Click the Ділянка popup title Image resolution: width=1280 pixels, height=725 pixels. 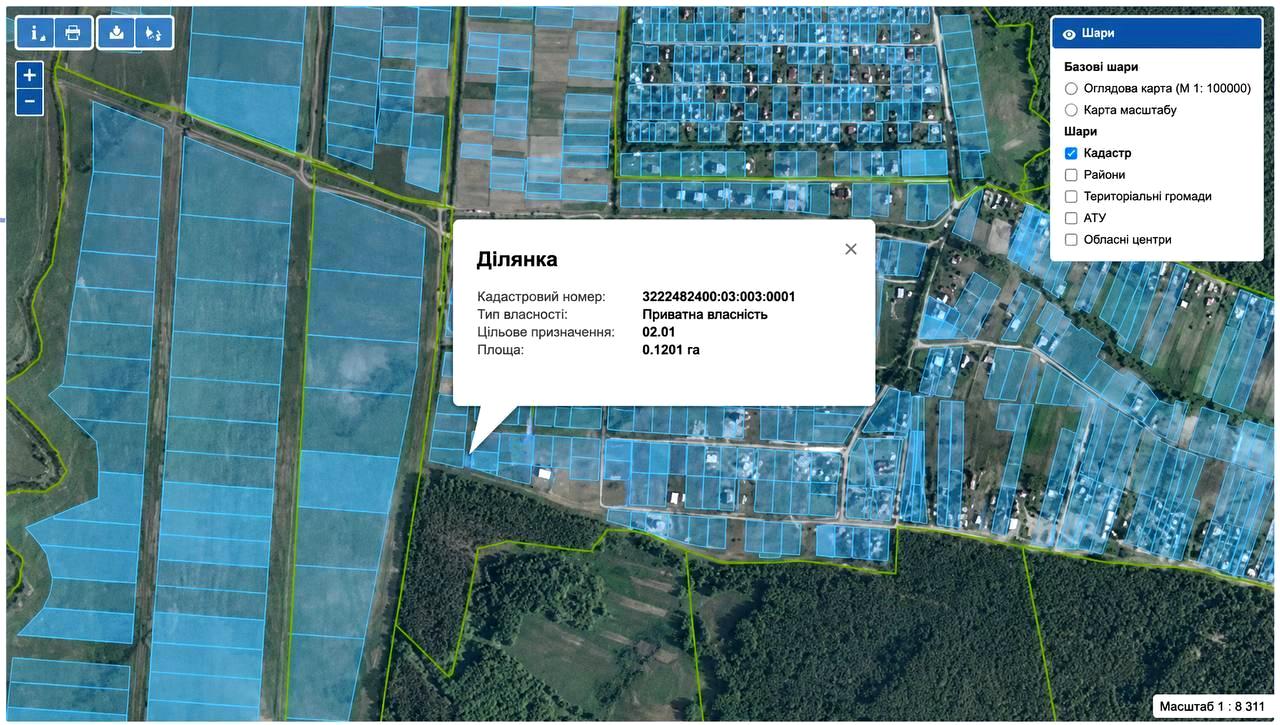click(517, 259)
